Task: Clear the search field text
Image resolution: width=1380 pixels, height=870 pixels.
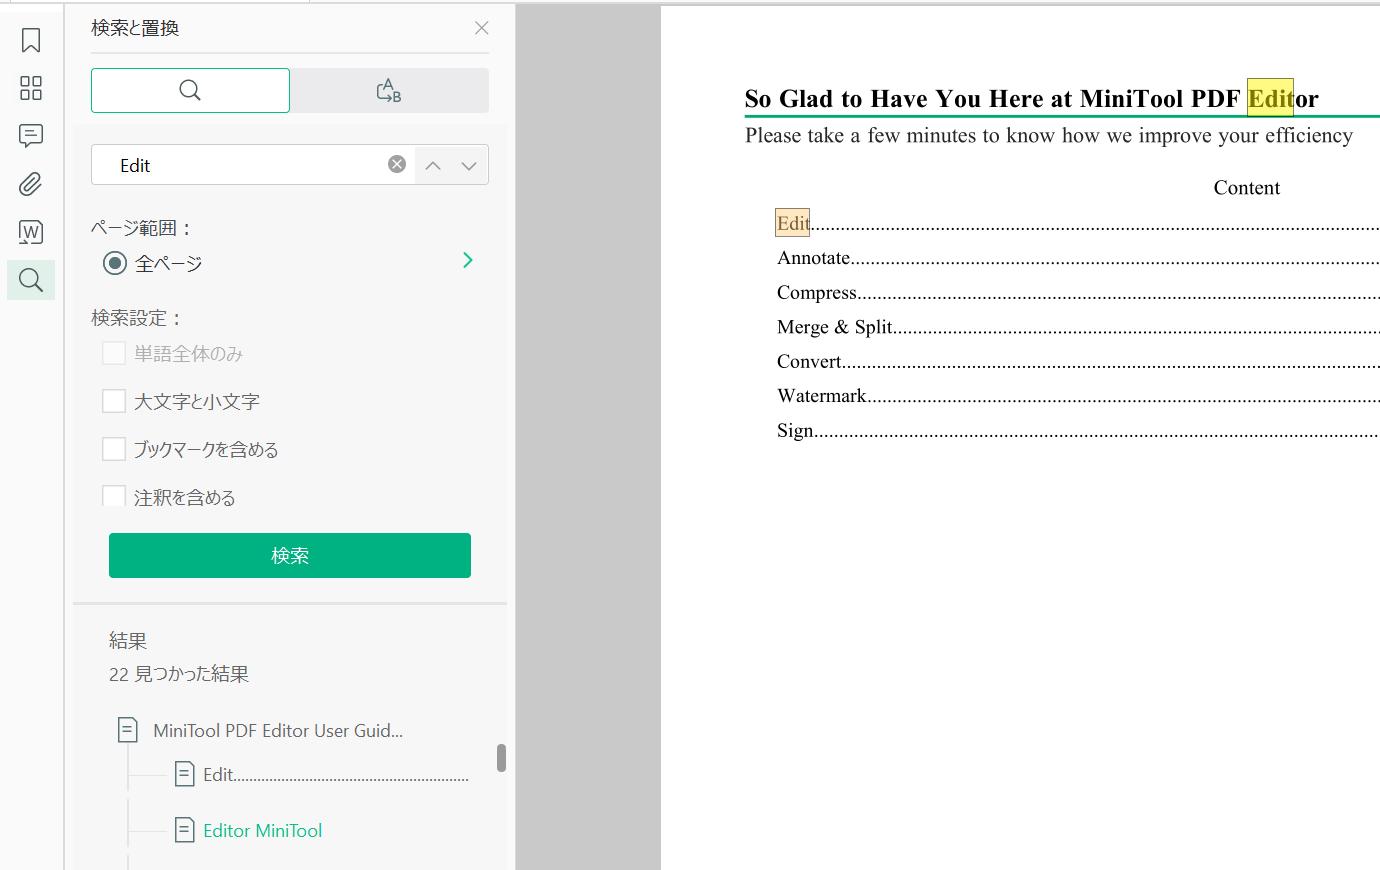Action: [397, 165]
